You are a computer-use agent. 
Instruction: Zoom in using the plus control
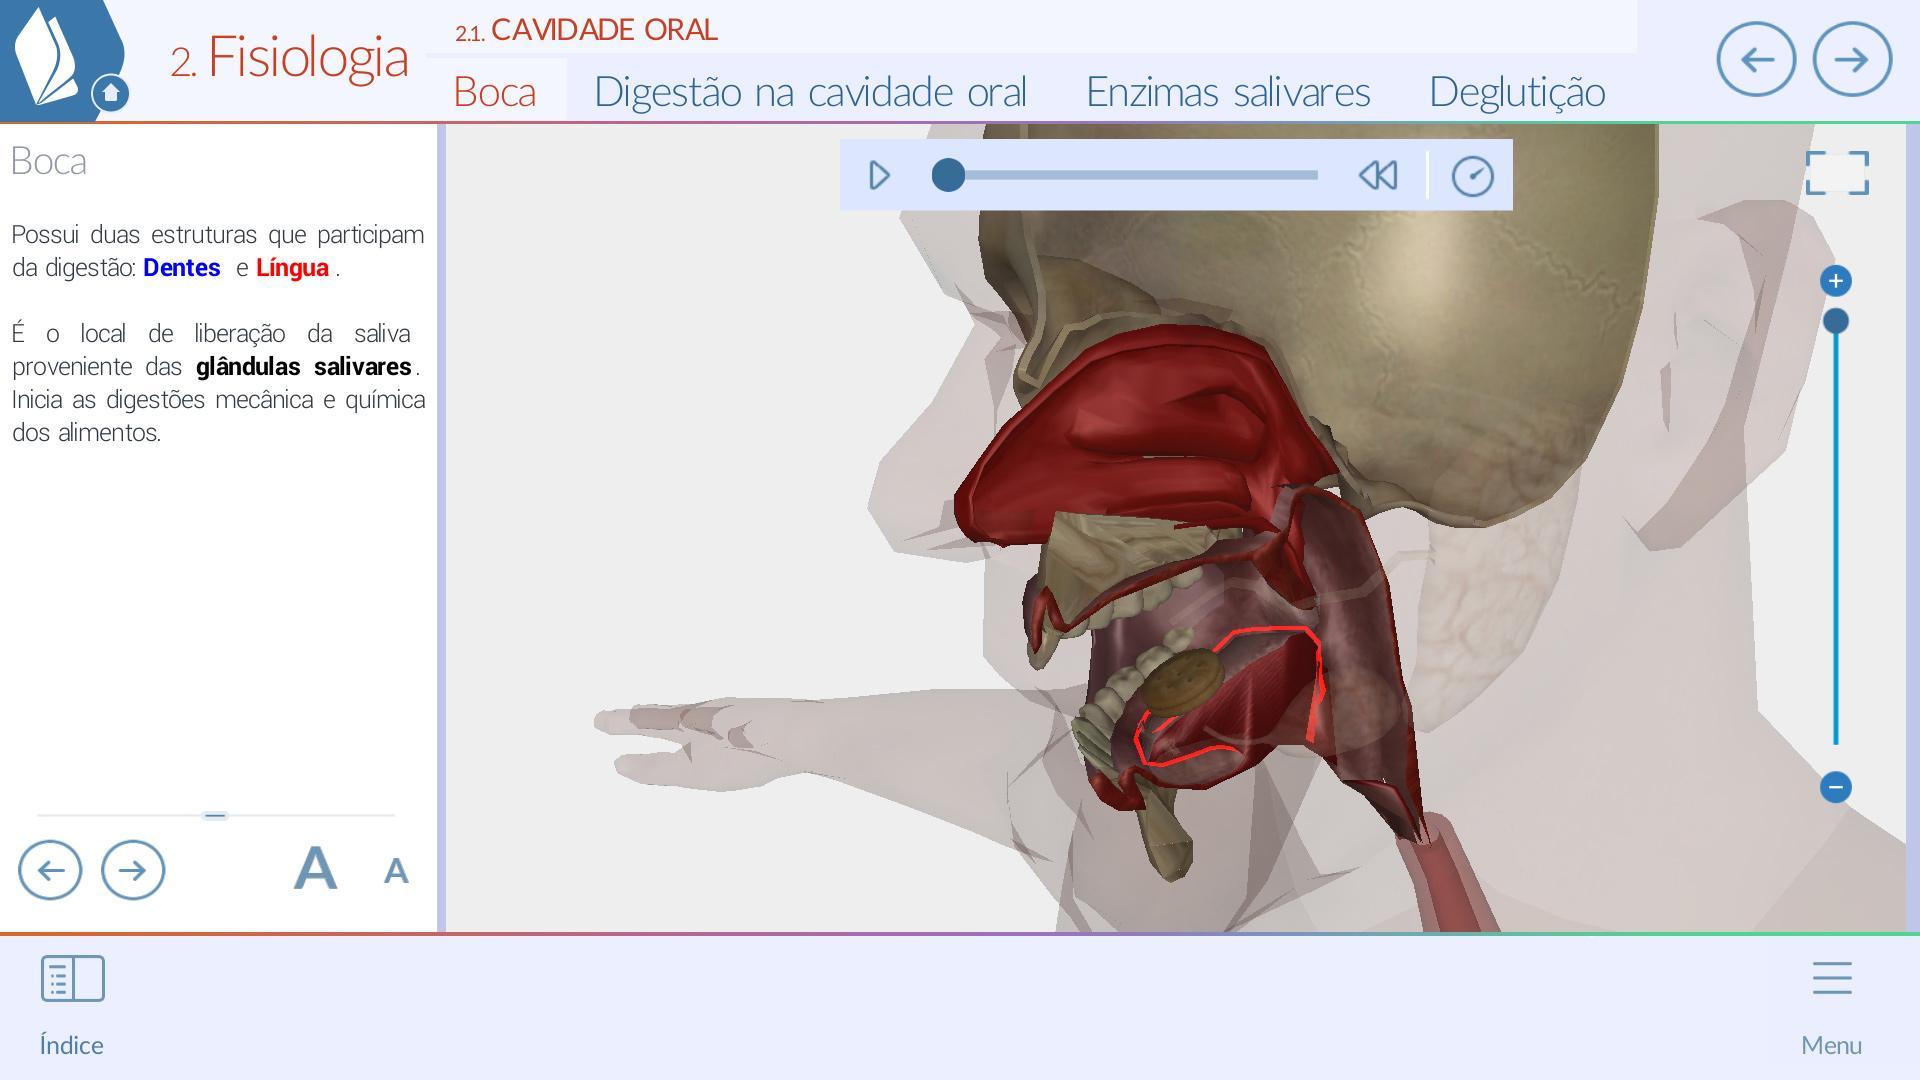[1837, 281]
